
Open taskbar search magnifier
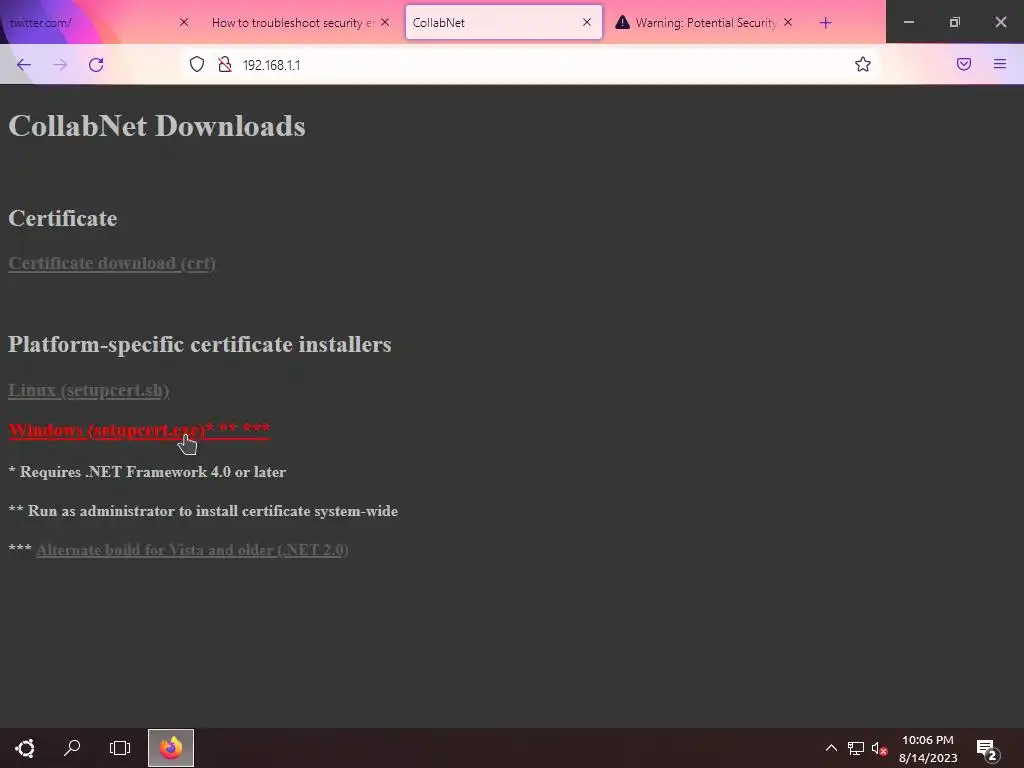tap(72, 748)
